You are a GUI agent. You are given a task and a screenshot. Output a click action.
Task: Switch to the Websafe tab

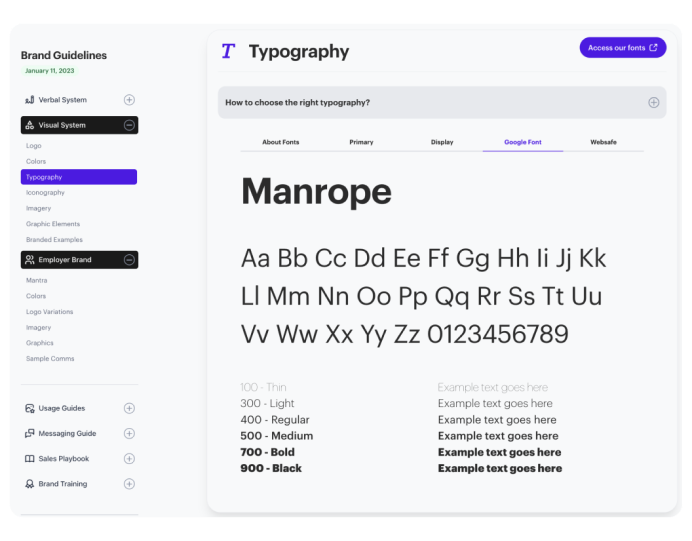point(603,142)
